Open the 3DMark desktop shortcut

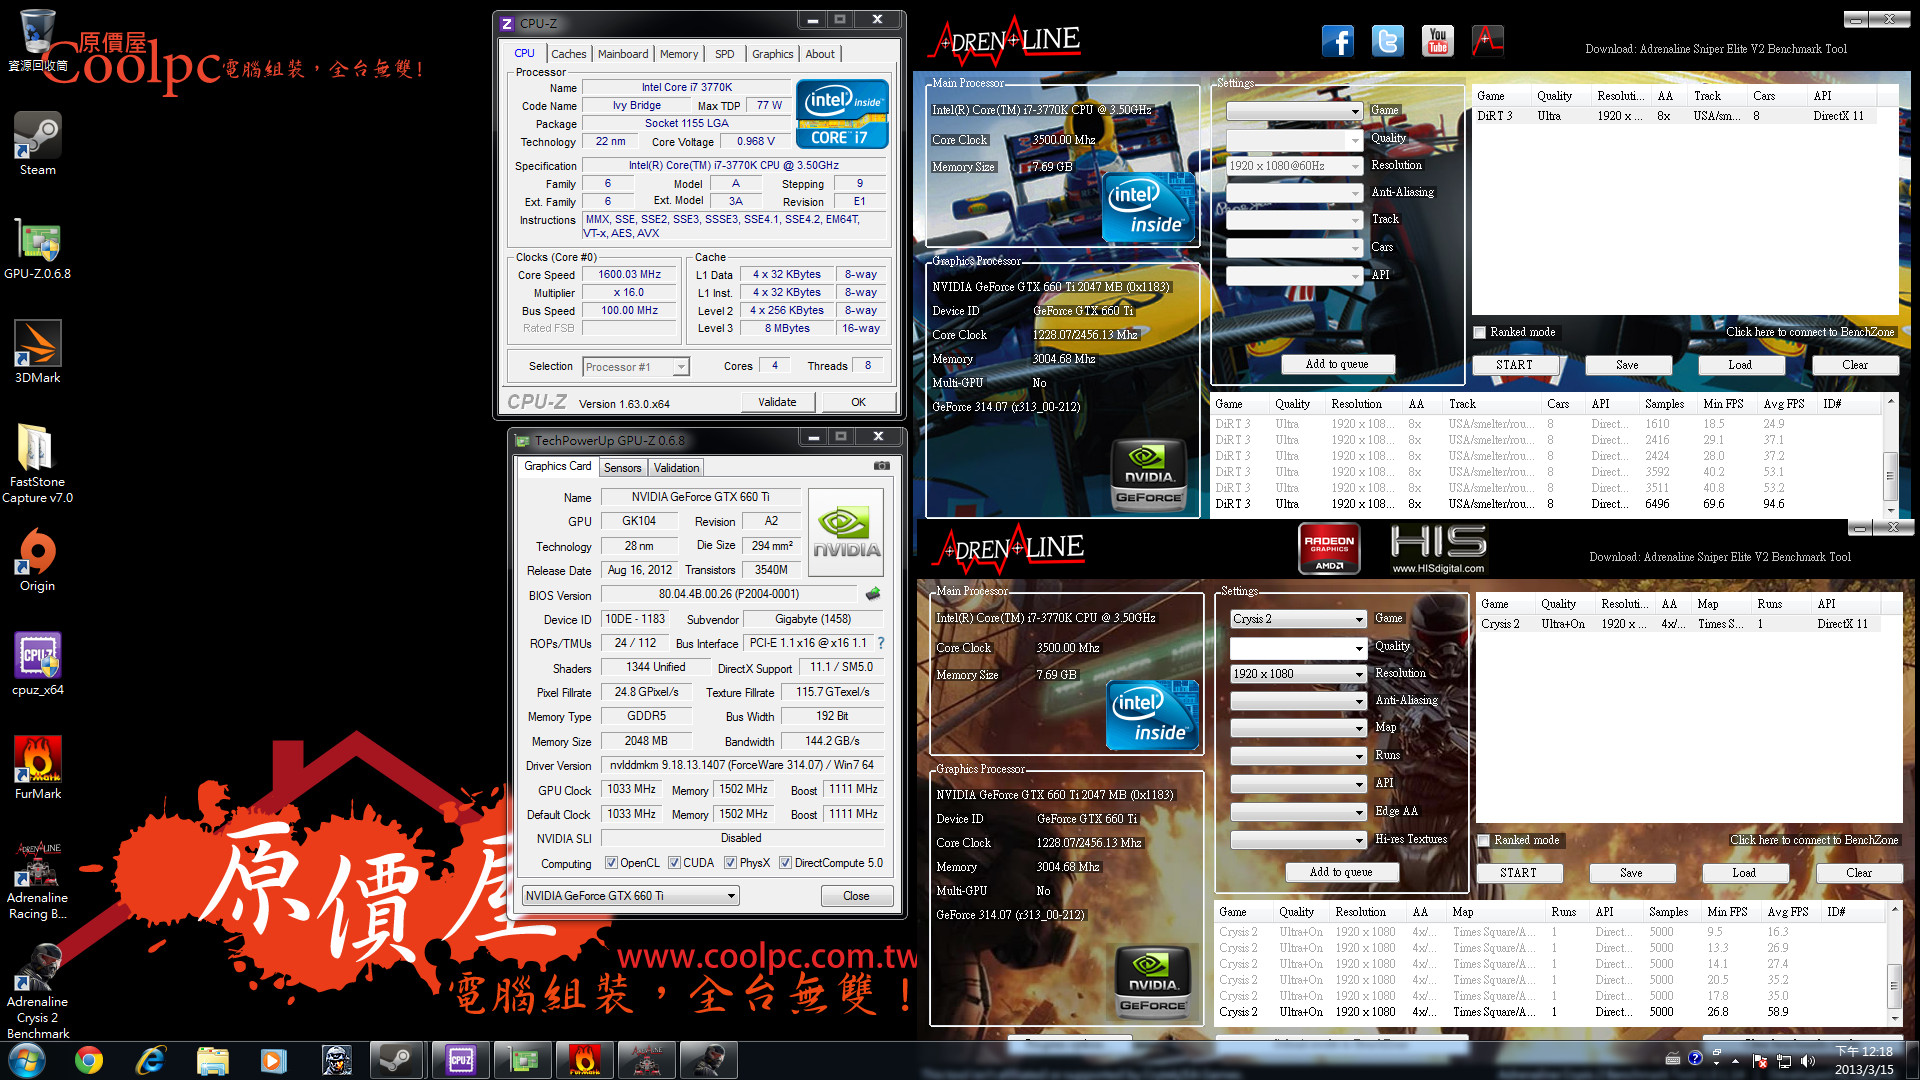(x=38, y=351)
